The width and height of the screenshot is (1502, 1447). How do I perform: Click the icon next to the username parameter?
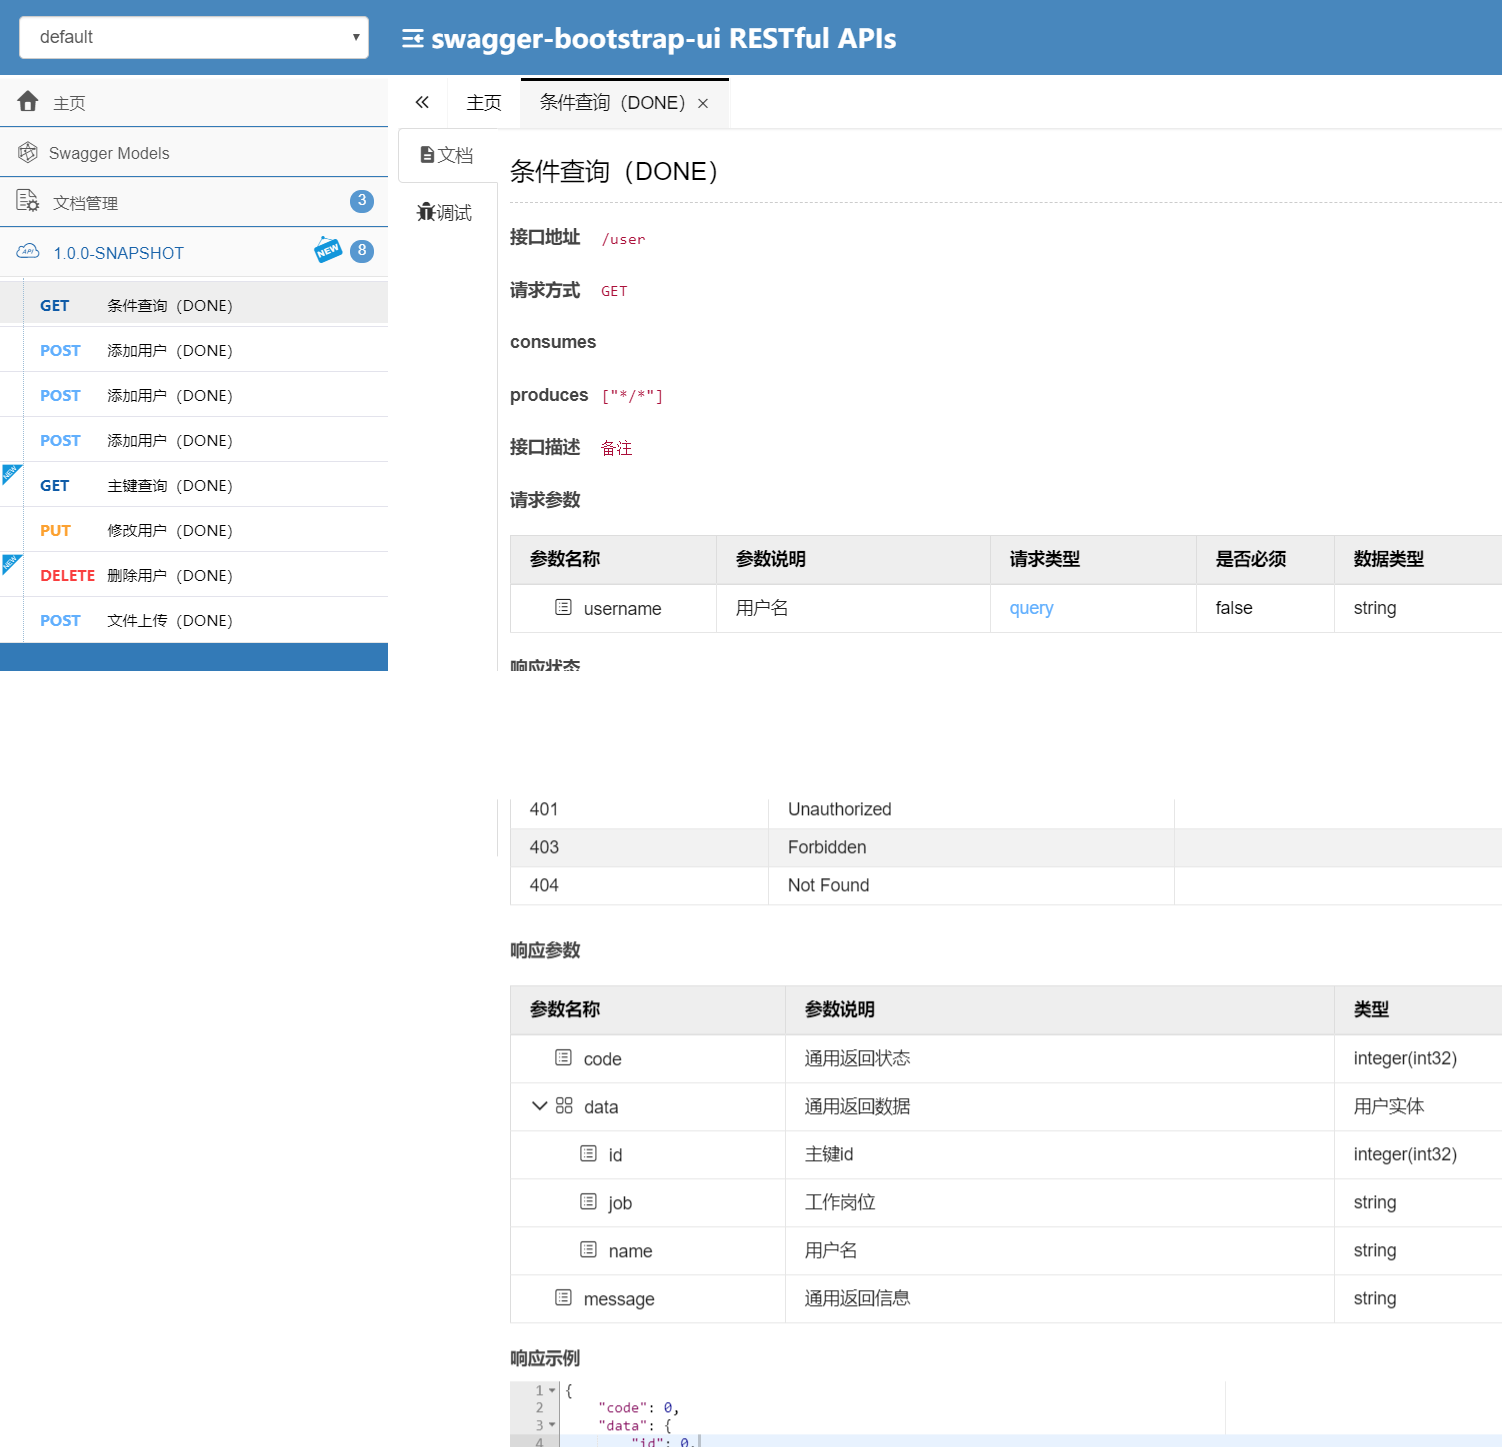(563, 607)
